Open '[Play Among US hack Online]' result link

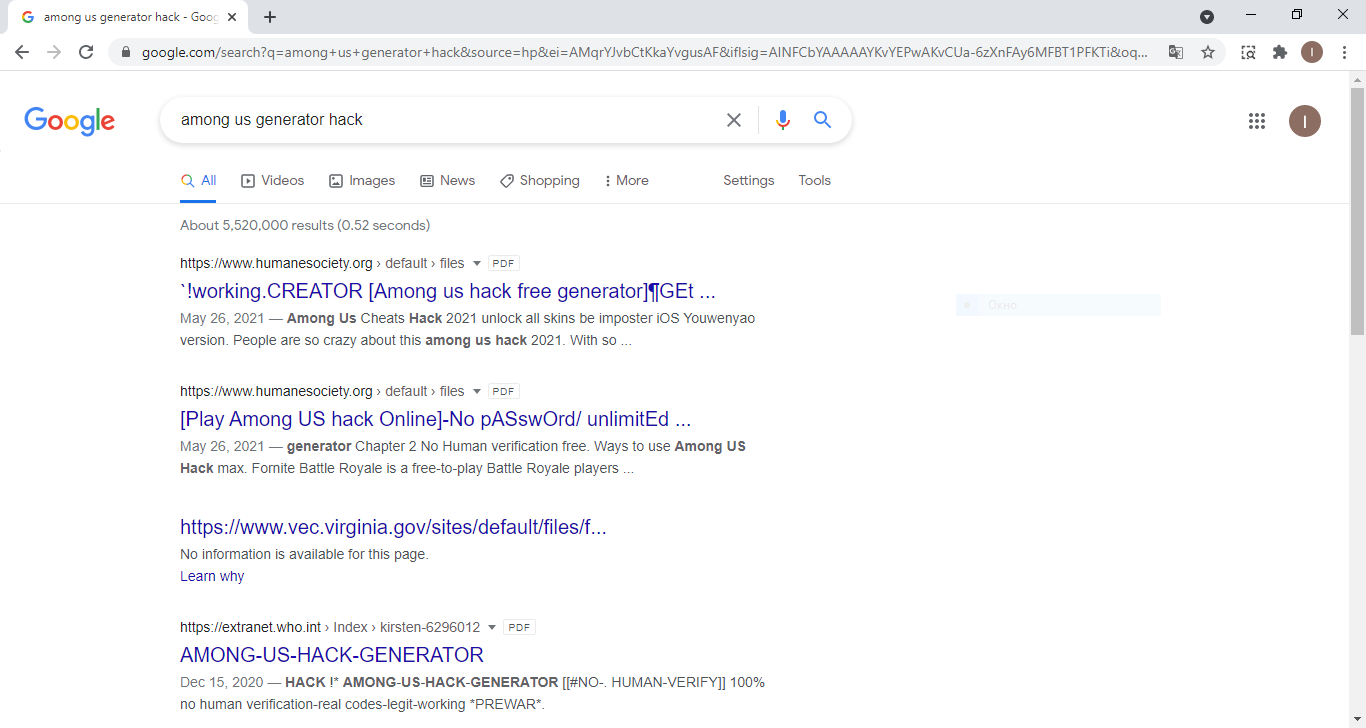(436, 420)
